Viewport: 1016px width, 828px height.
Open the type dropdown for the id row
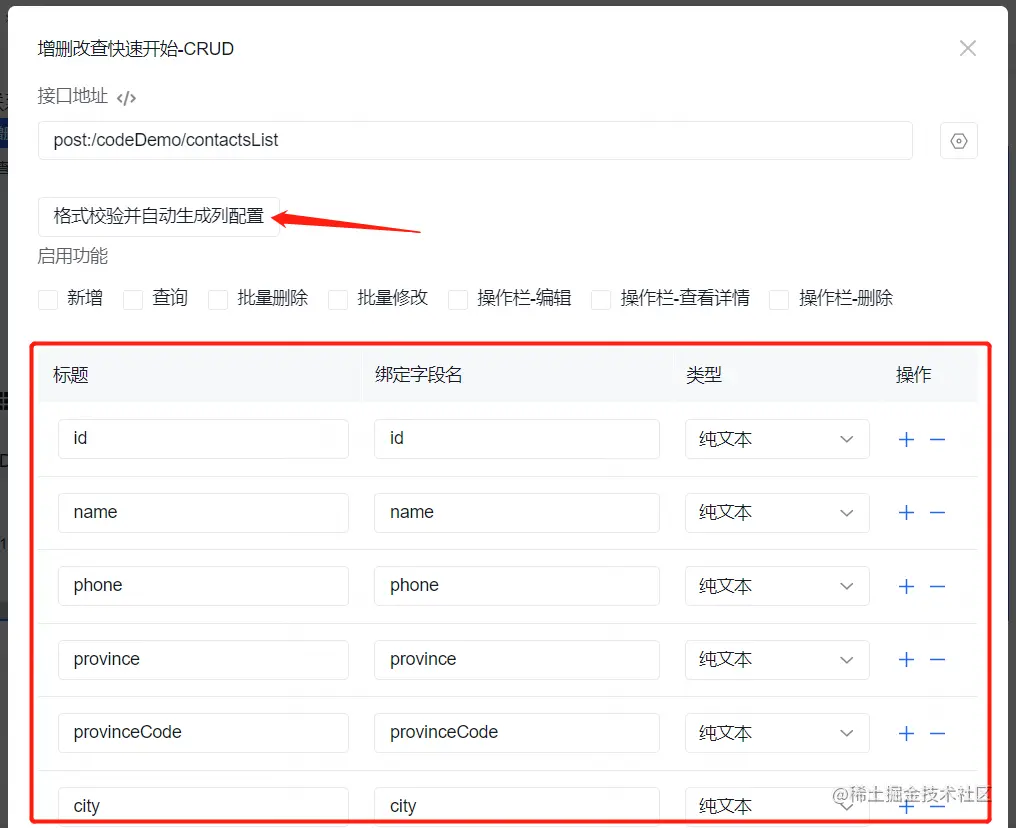pyautogui.click(x=777, y=439)
